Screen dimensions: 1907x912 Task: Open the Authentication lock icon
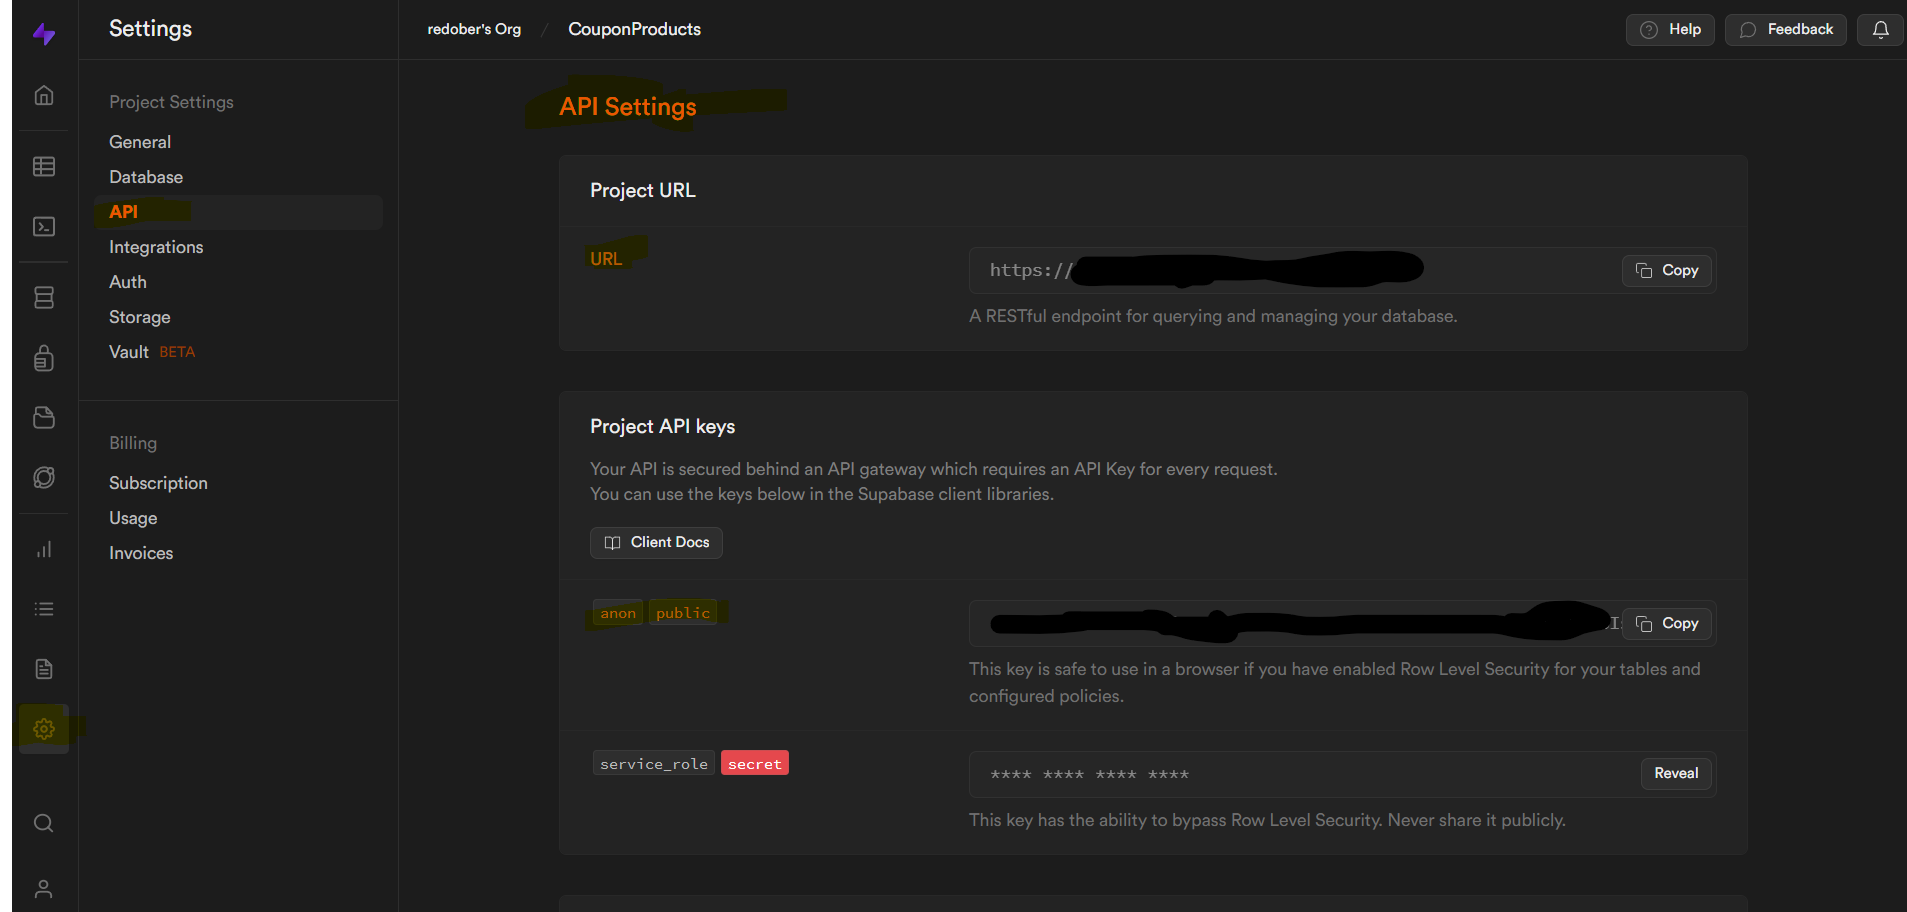tap(44, 358)
